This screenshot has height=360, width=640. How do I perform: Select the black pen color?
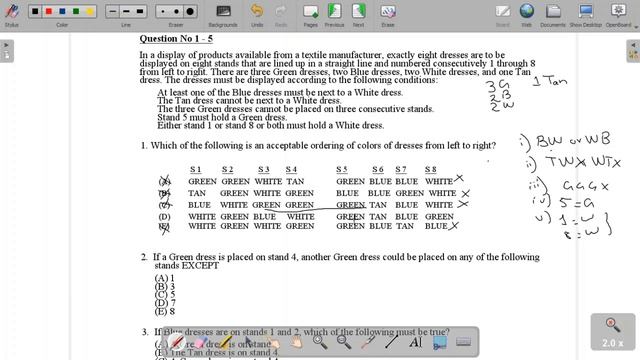(35, 11)
